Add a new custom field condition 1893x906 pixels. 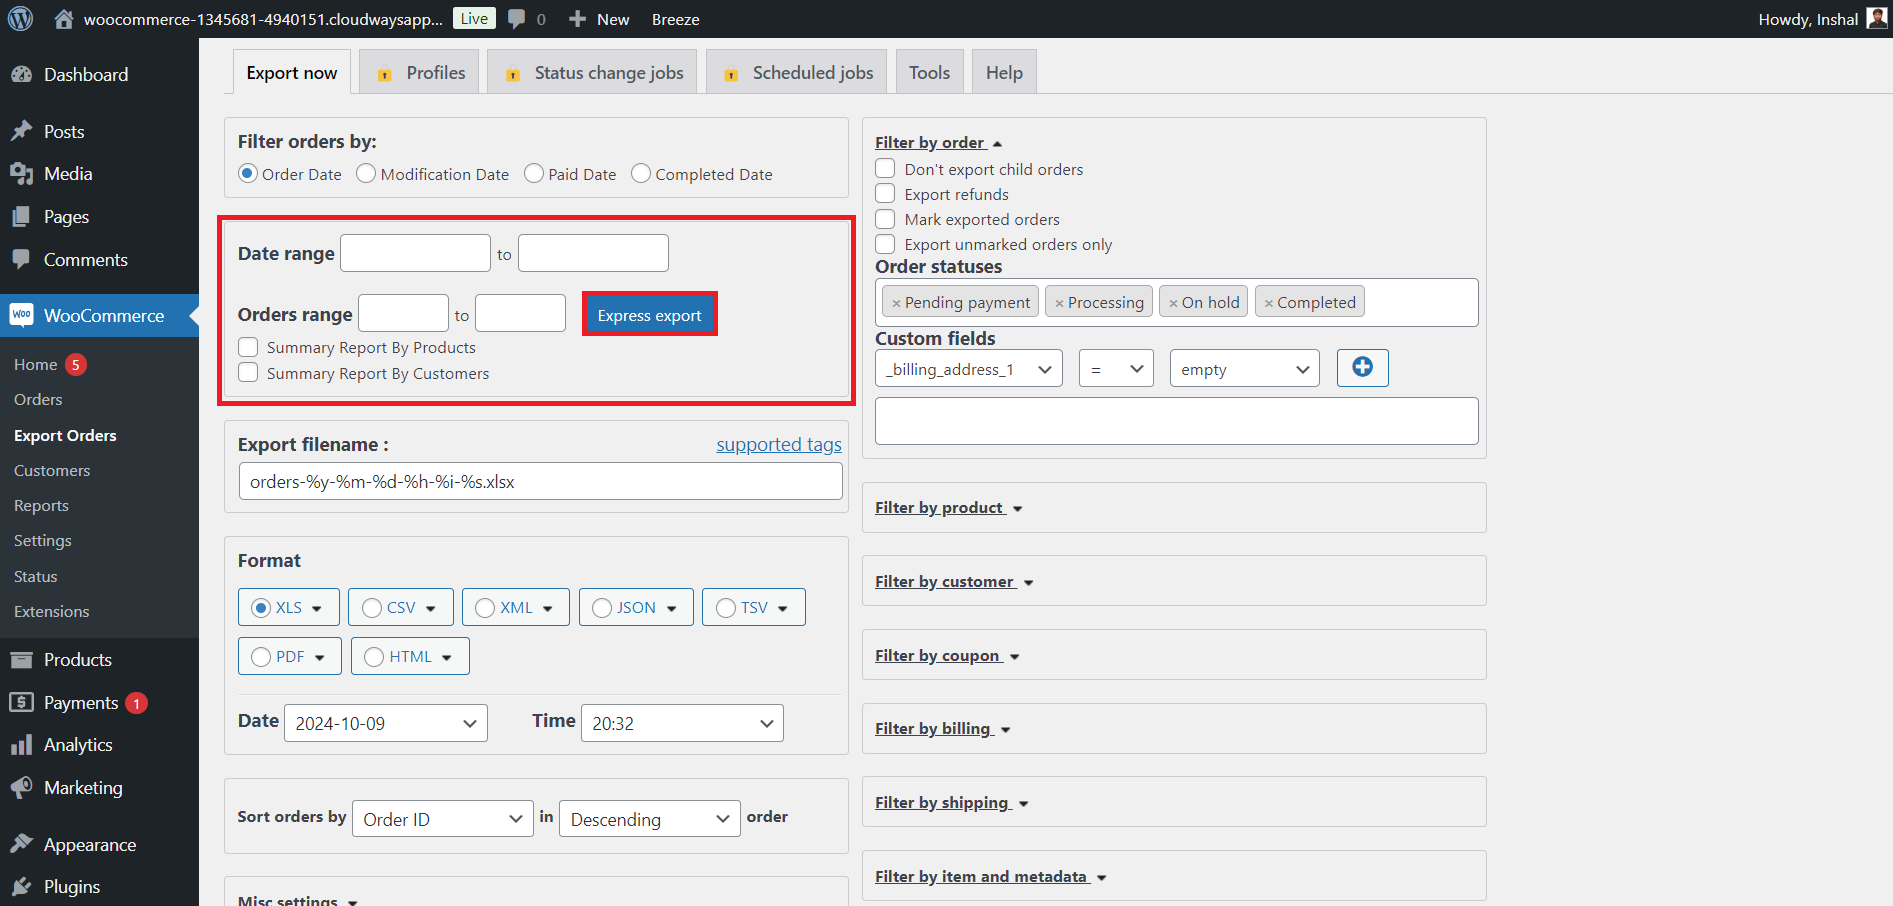1362,368
